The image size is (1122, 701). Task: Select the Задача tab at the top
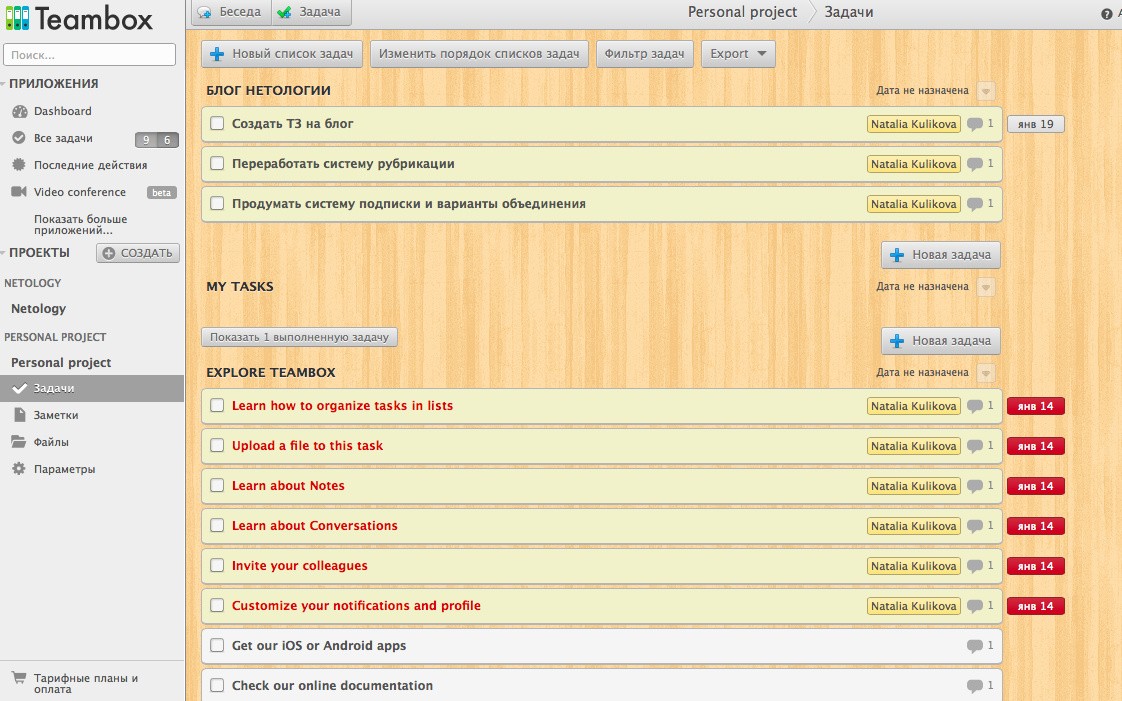308,12
